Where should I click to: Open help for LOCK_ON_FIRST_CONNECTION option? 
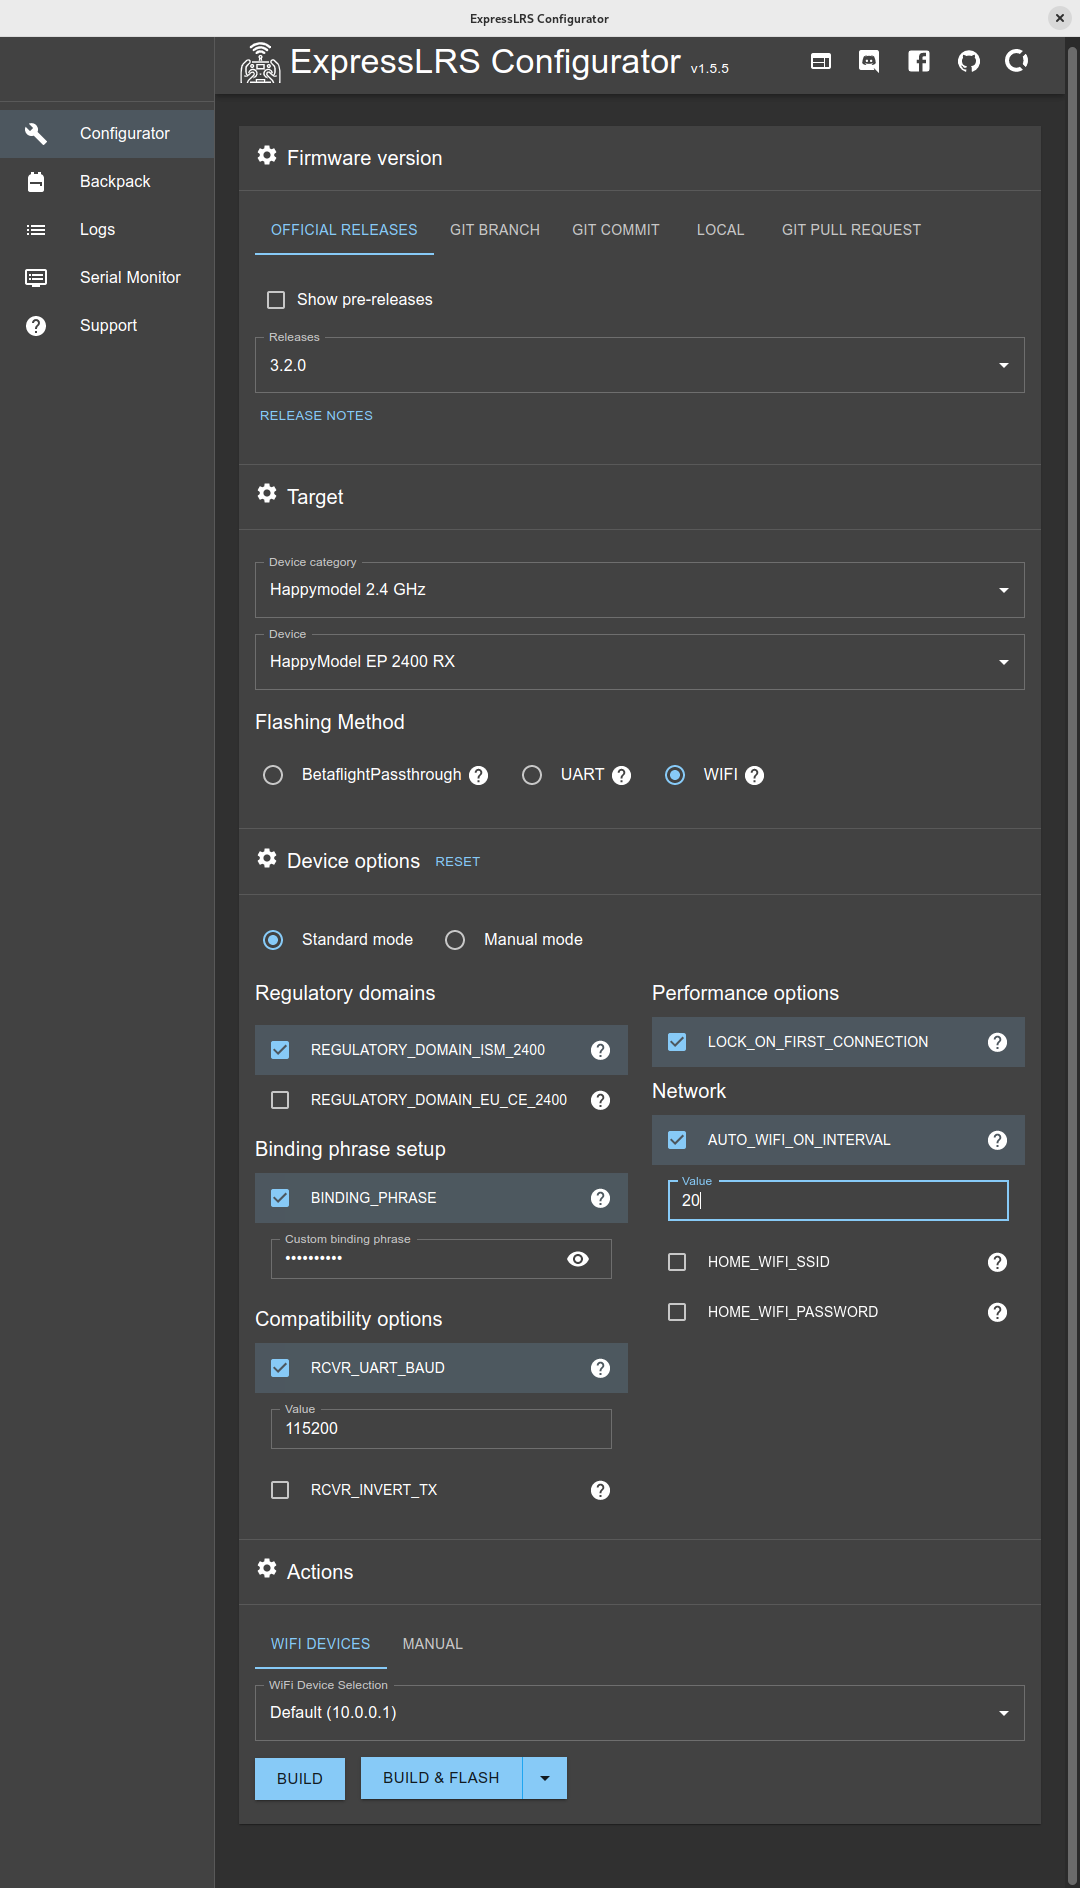coord(997,1042)
